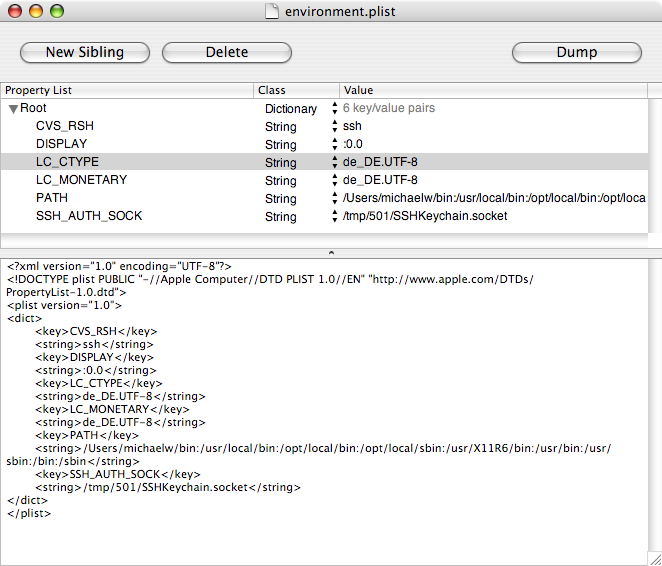The image size is (662, 566).
Task: Click the split view divider handle
Action: (x=331, y=253)
